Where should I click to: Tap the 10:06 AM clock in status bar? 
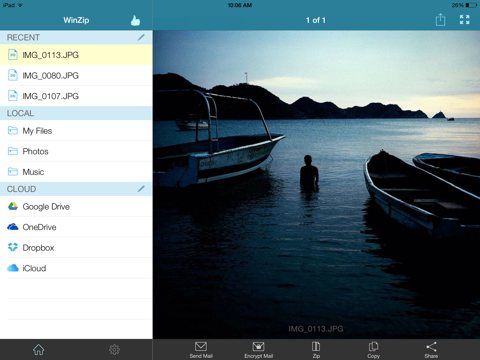pyautogui.click(x=240, y=5)
